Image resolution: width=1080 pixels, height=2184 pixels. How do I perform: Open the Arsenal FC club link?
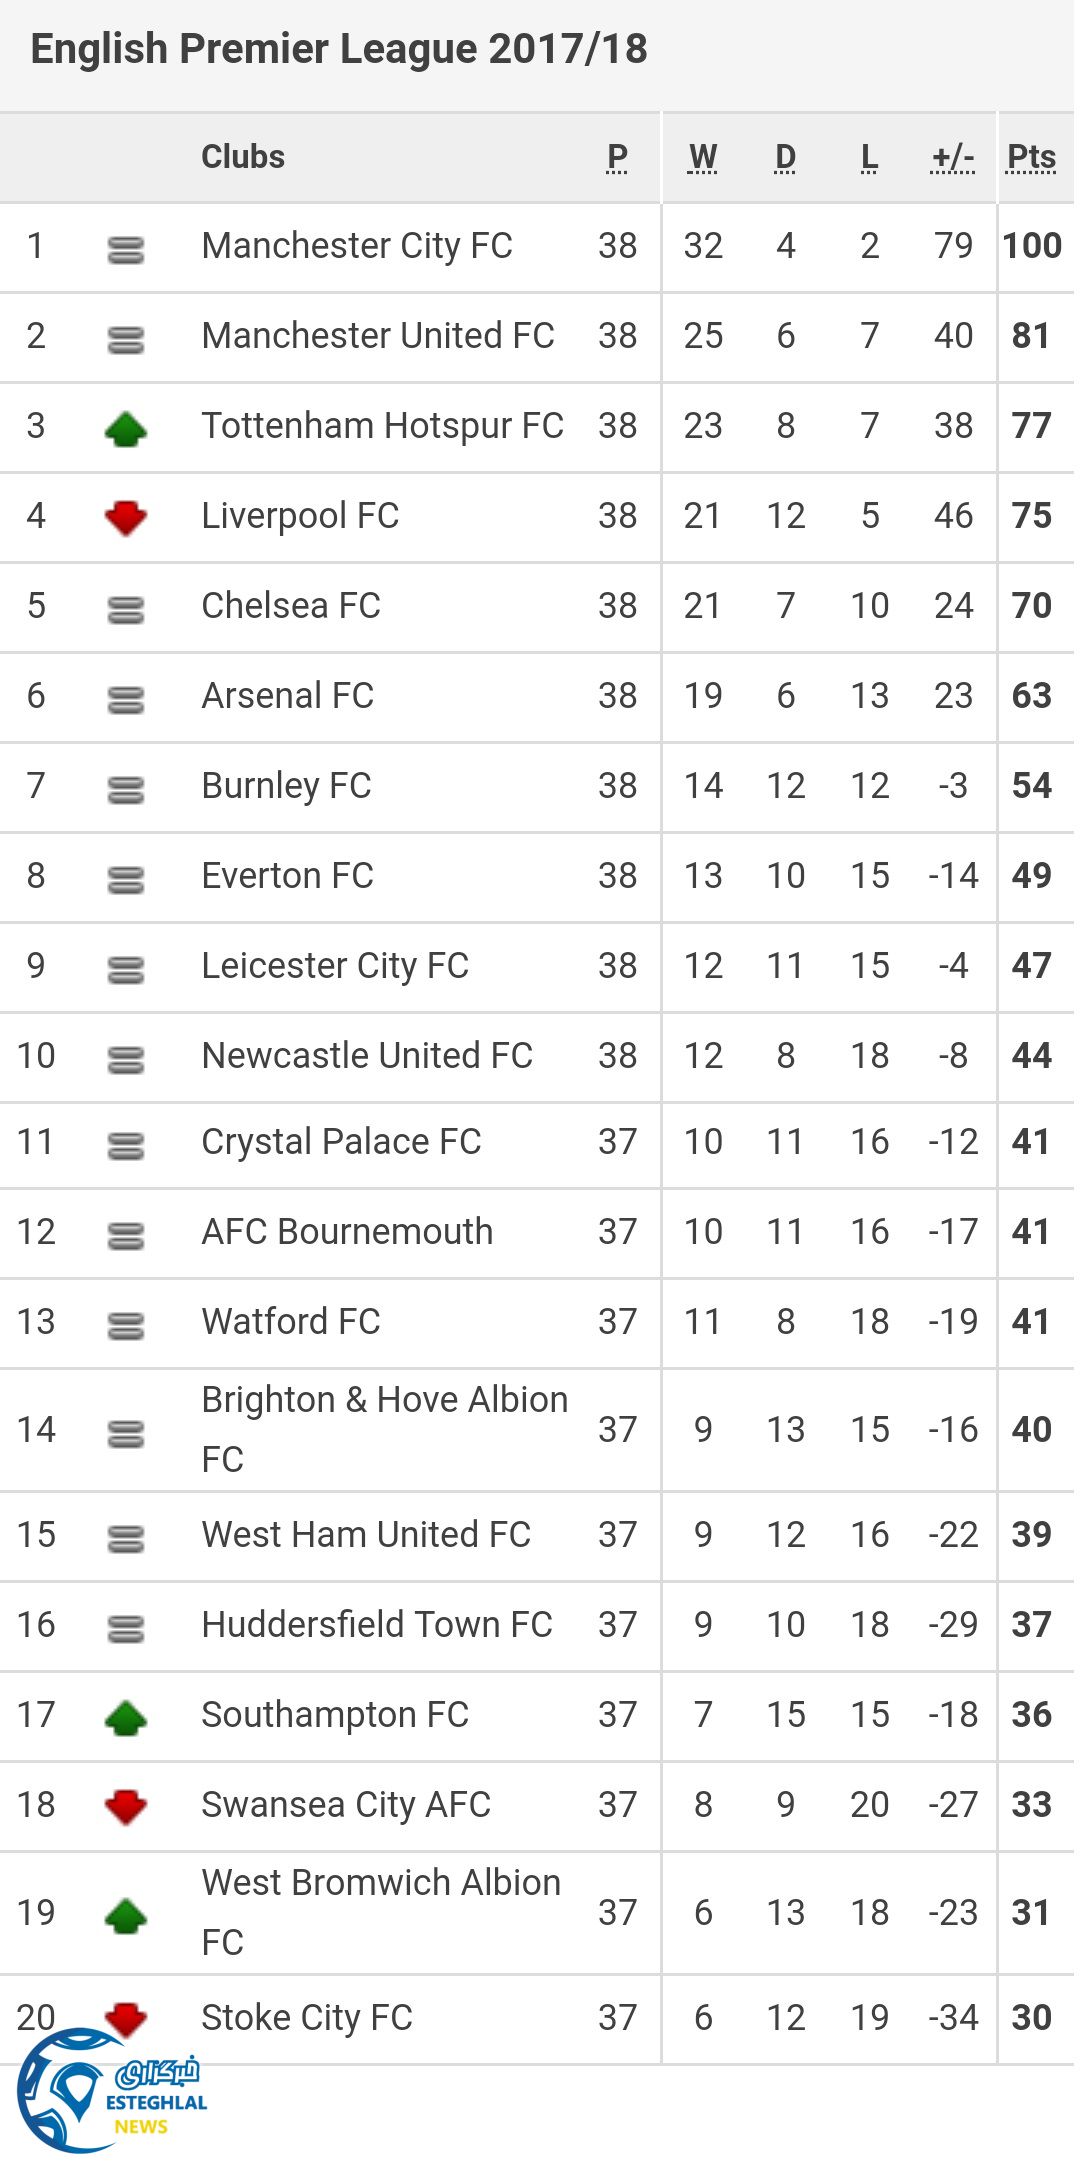point(288,696)
